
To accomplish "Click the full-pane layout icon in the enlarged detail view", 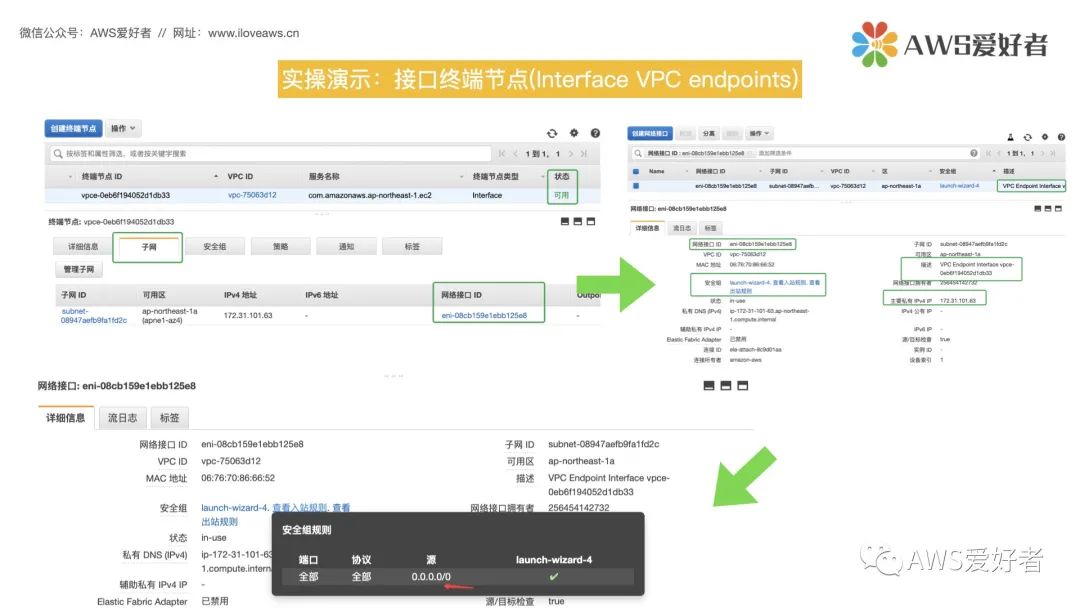I will tap(742, 386).
